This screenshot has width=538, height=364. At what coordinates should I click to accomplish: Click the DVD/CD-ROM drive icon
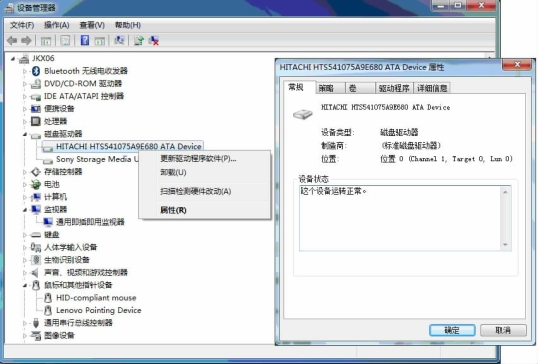[36, 84]
